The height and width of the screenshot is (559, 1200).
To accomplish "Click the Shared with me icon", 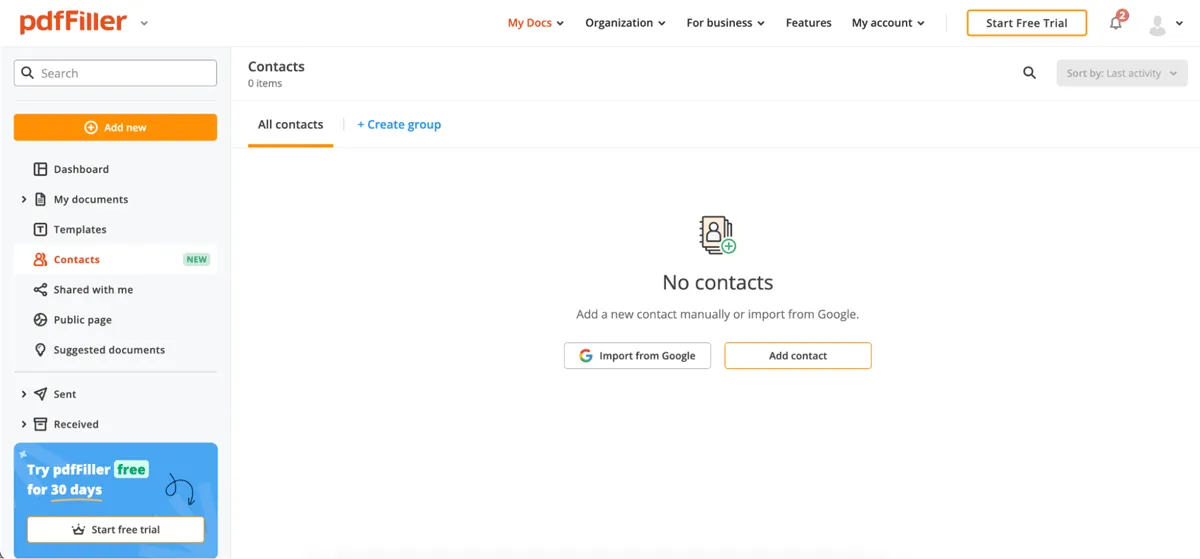I will click(40, 289).
